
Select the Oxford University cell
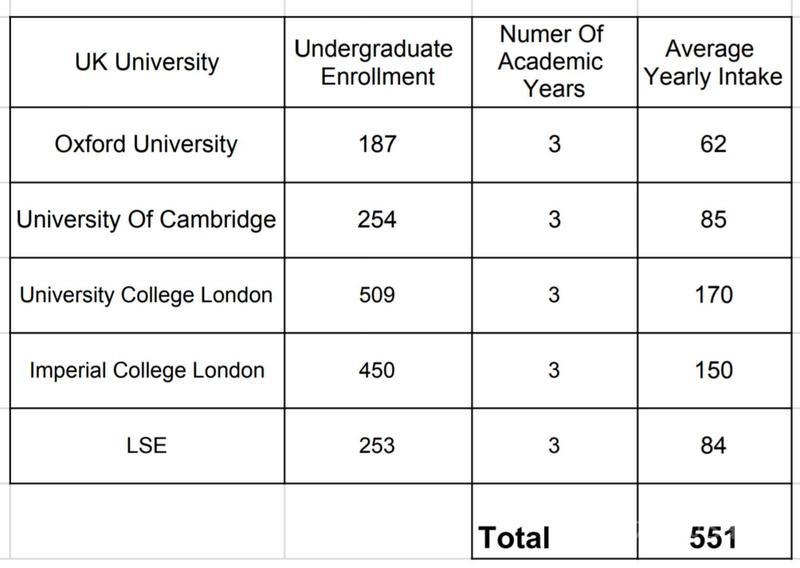point(146,144)
